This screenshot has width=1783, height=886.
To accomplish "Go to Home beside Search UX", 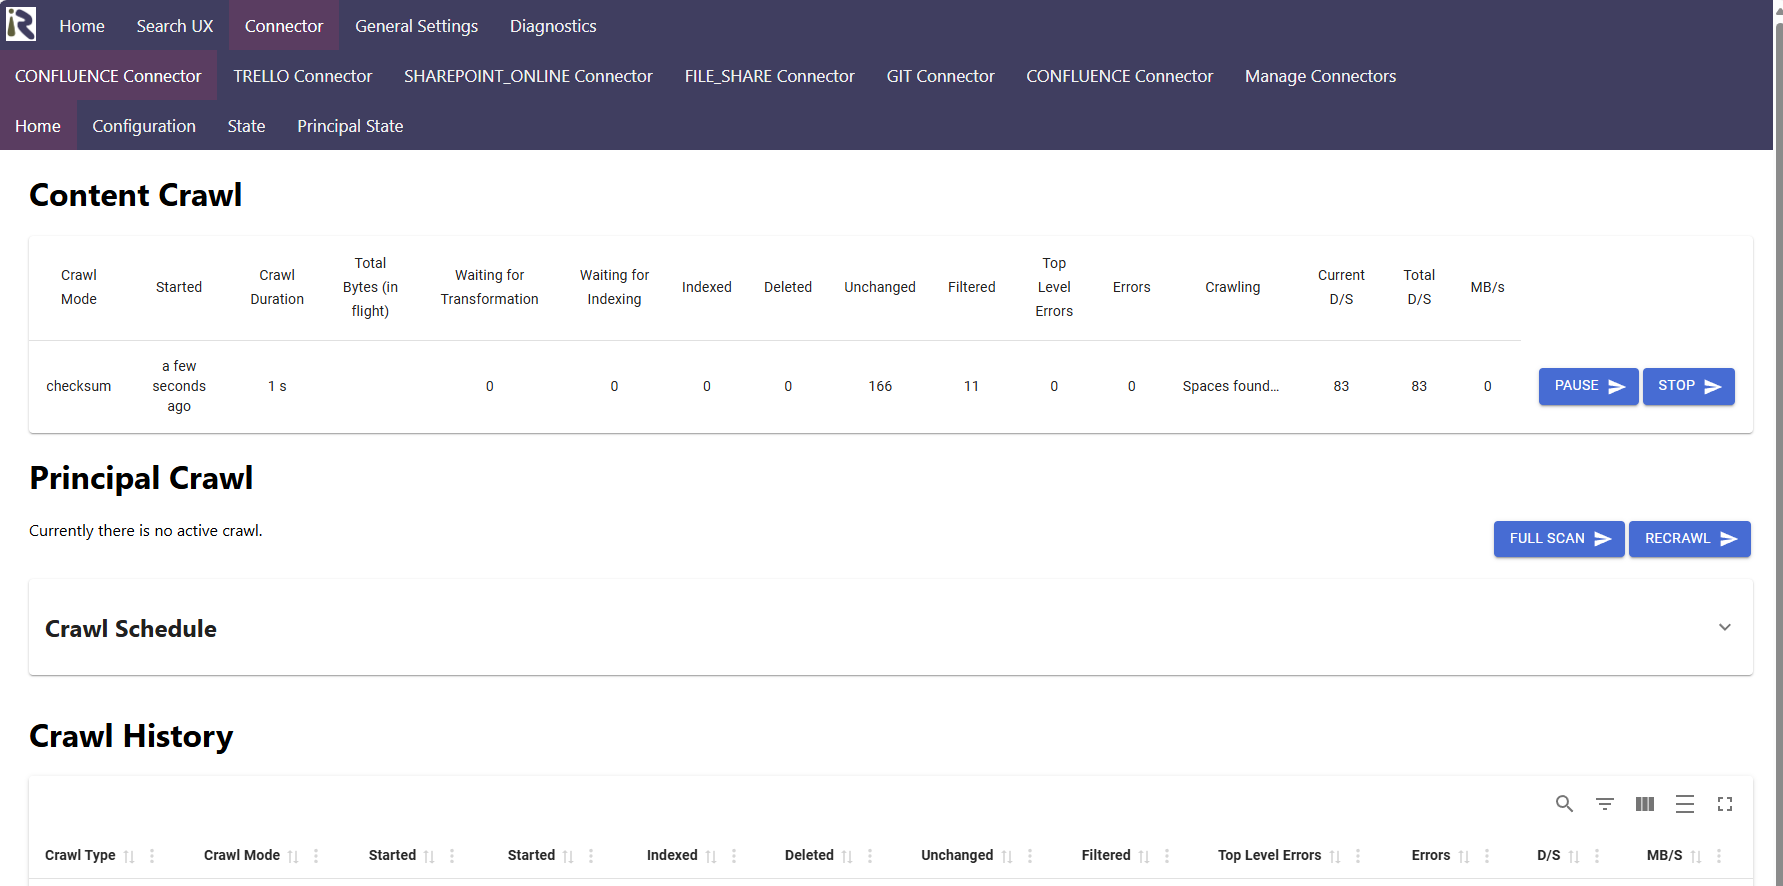I will pos(82,26).
